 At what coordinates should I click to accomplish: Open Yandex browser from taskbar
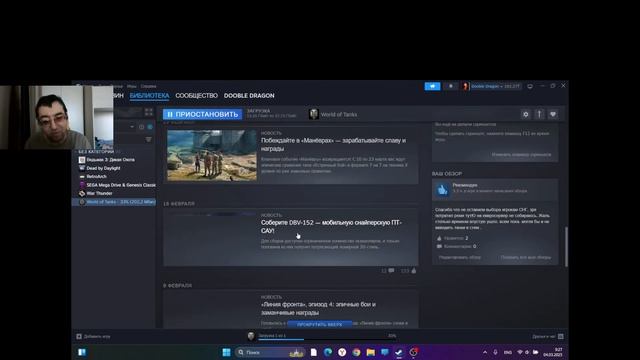[342, 352]
